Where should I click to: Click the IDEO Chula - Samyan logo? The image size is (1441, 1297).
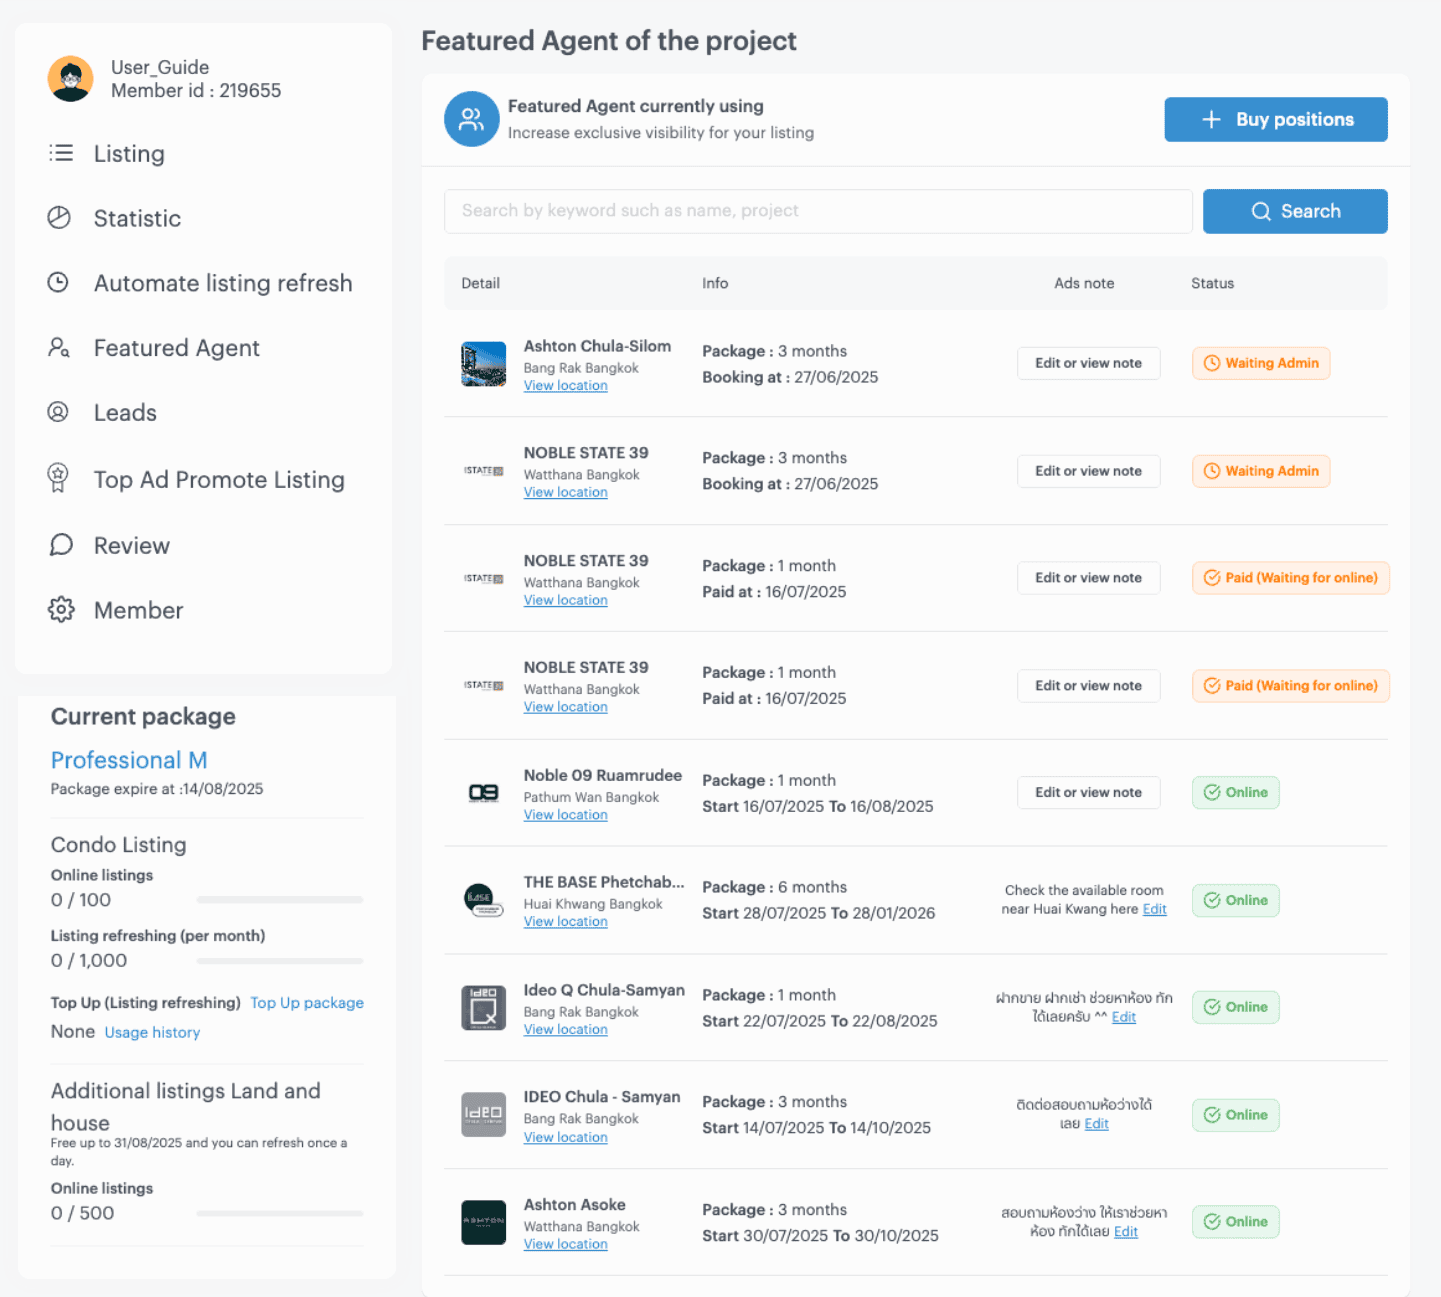483,1114
